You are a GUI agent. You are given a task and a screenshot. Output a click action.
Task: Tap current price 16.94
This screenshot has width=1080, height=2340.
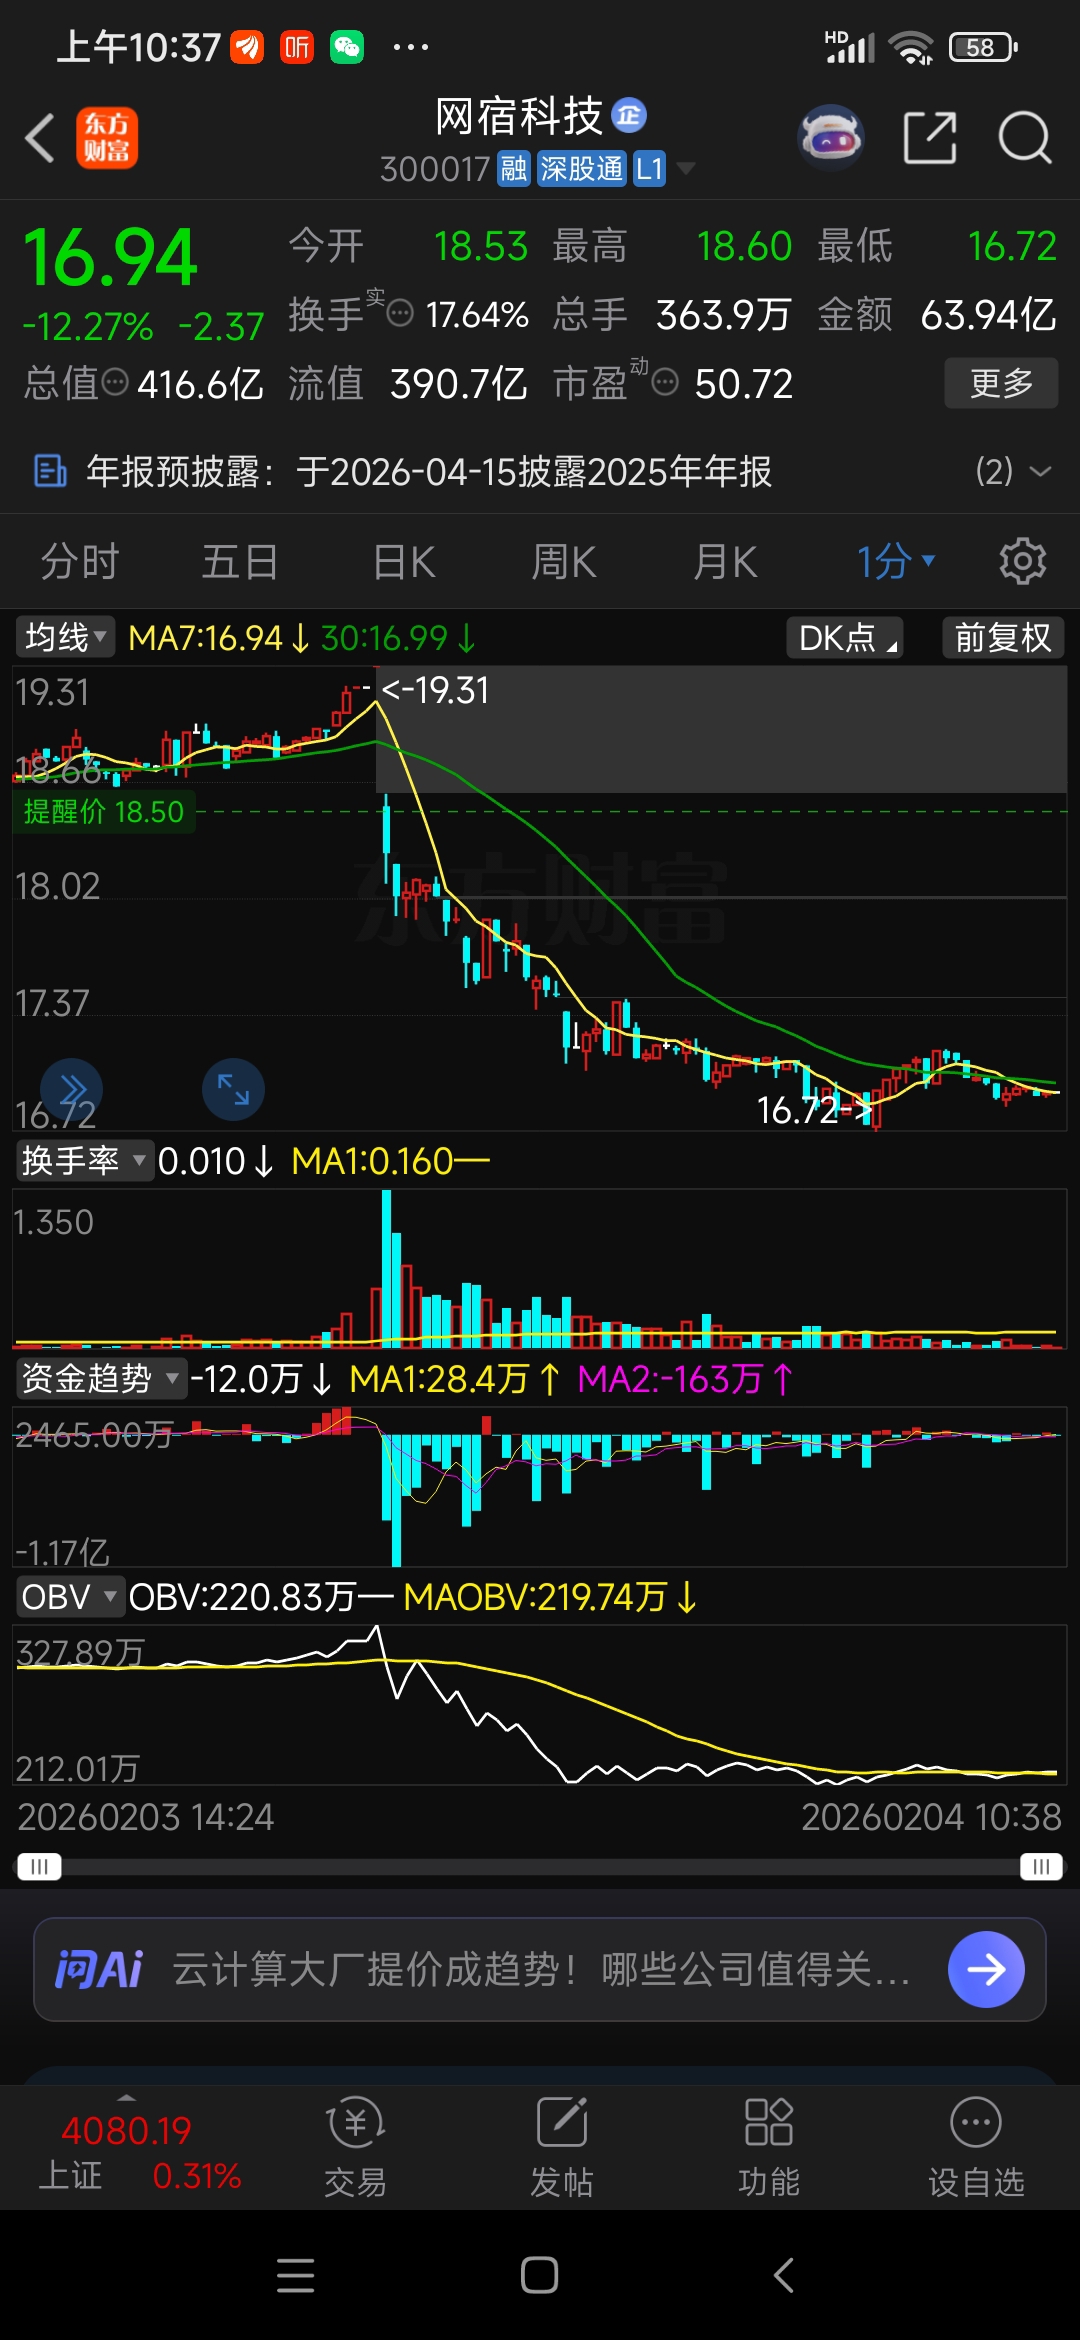[x=110, y=258]
